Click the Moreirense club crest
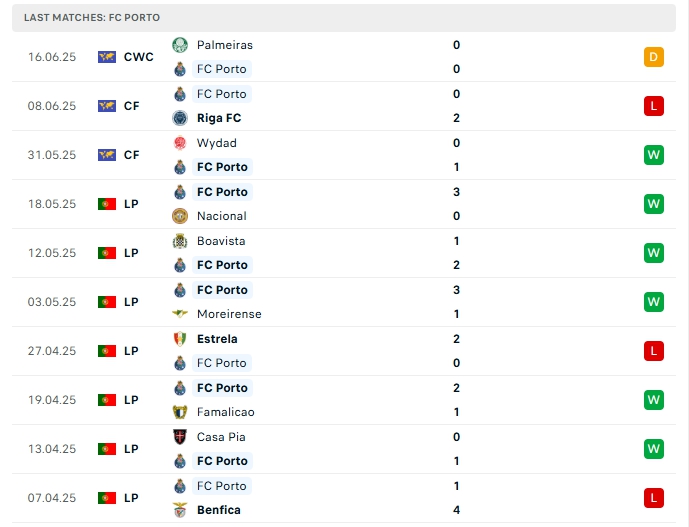689x527 pixels. tap(180, 314)
